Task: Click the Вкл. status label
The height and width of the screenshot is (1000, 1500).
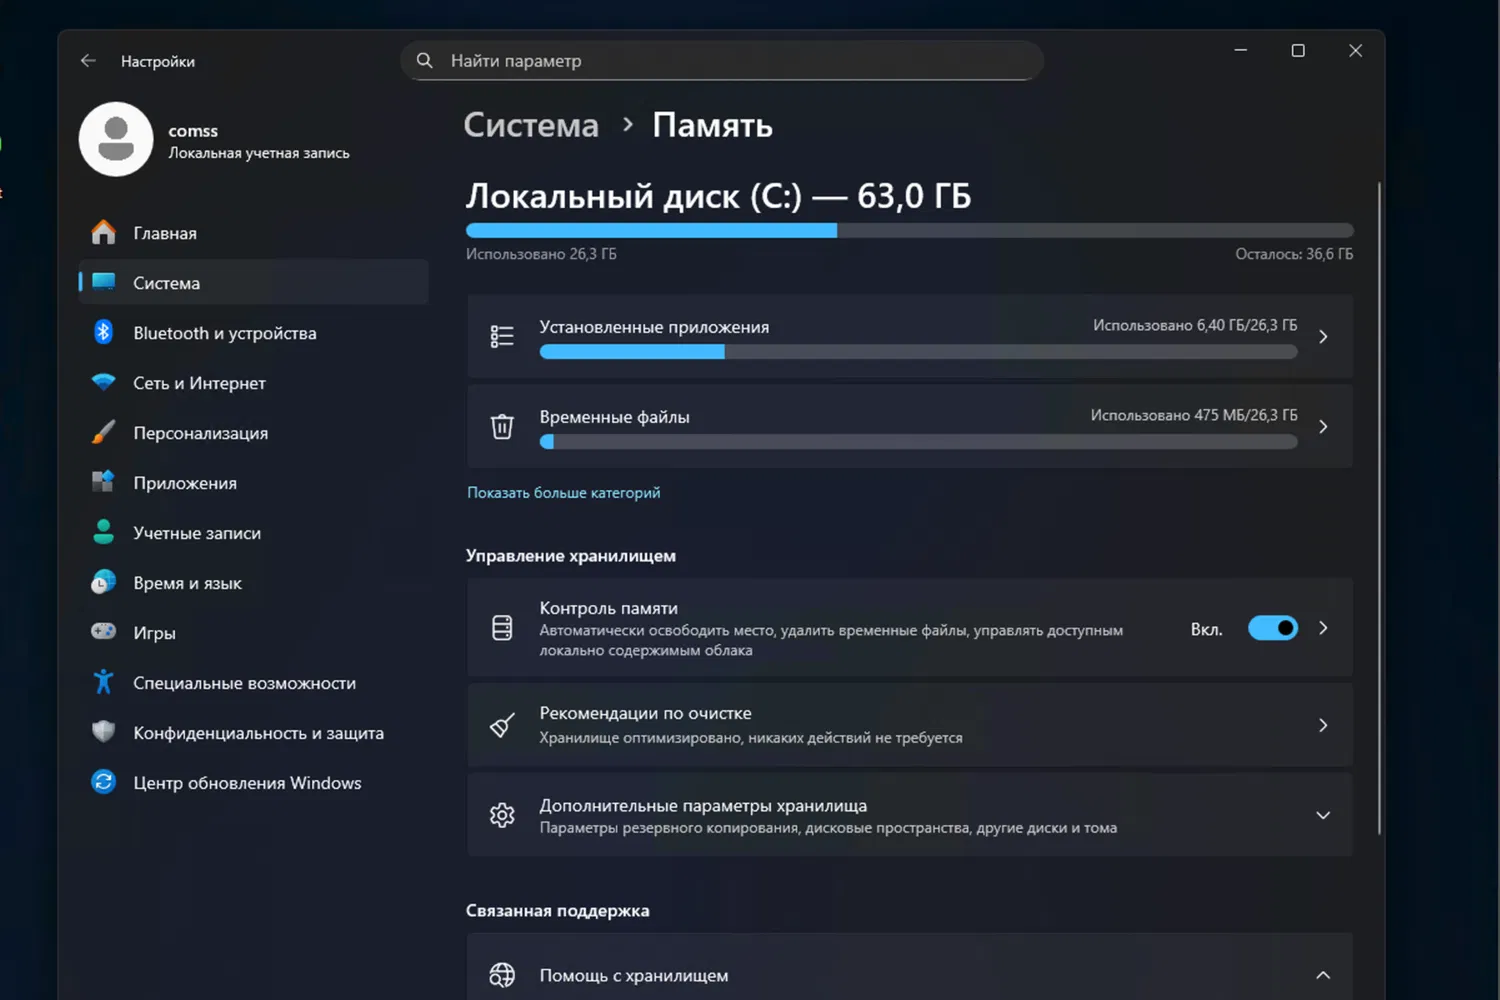Action: click(1207, 629)
